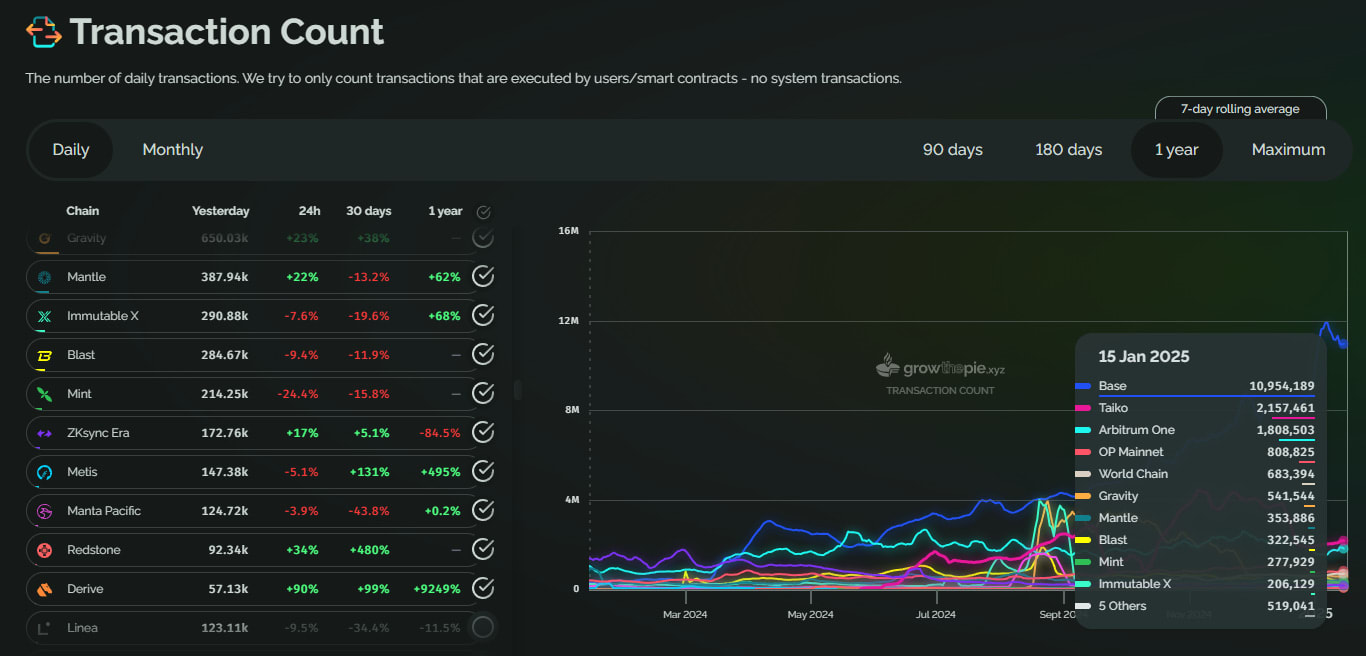
Task: Enable the Linea chain checkbox
Action: [x=483, y=628]
